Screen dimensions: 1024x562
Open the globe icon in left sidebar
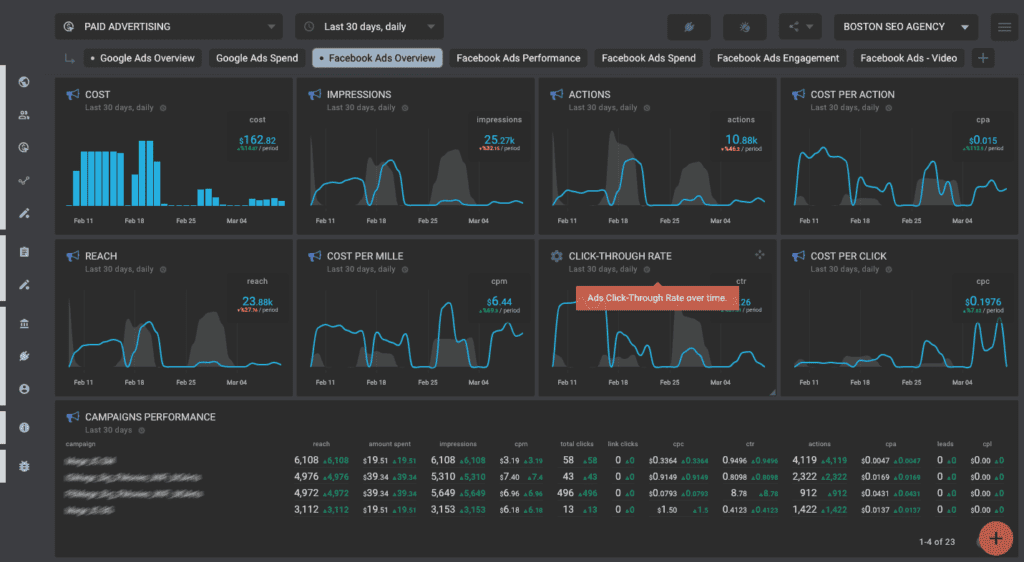[x=24, y=82]
